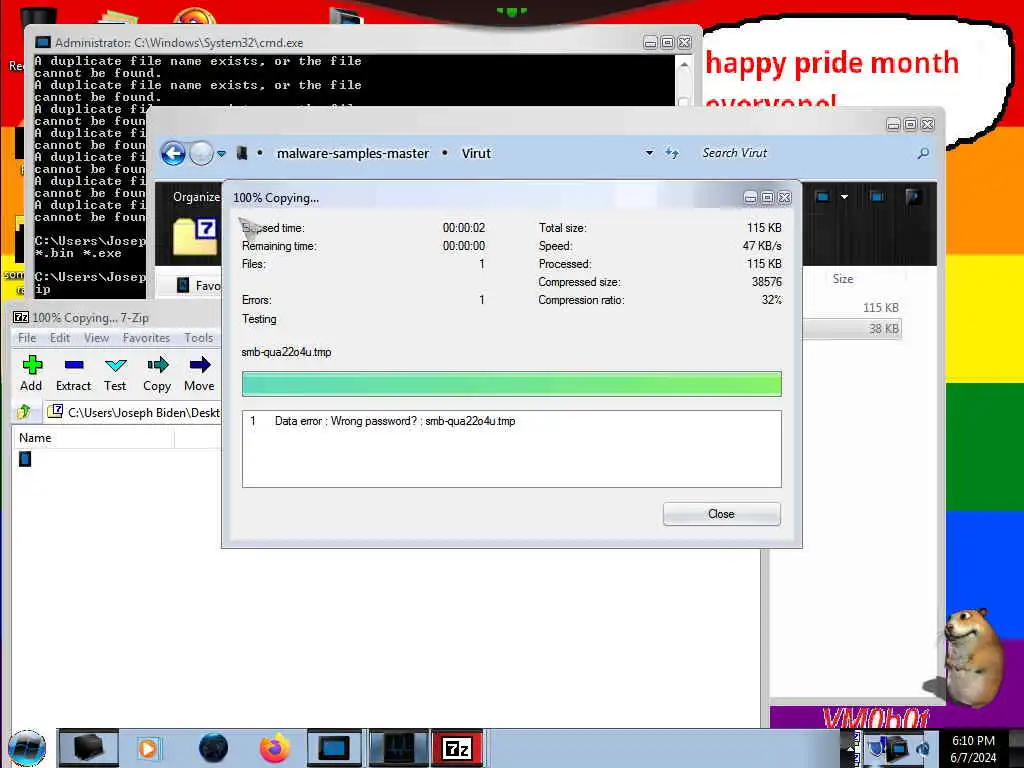Click the Virut breadcrumb segment
This screenshot has width=1024, height=768.
tap(476, 153)
